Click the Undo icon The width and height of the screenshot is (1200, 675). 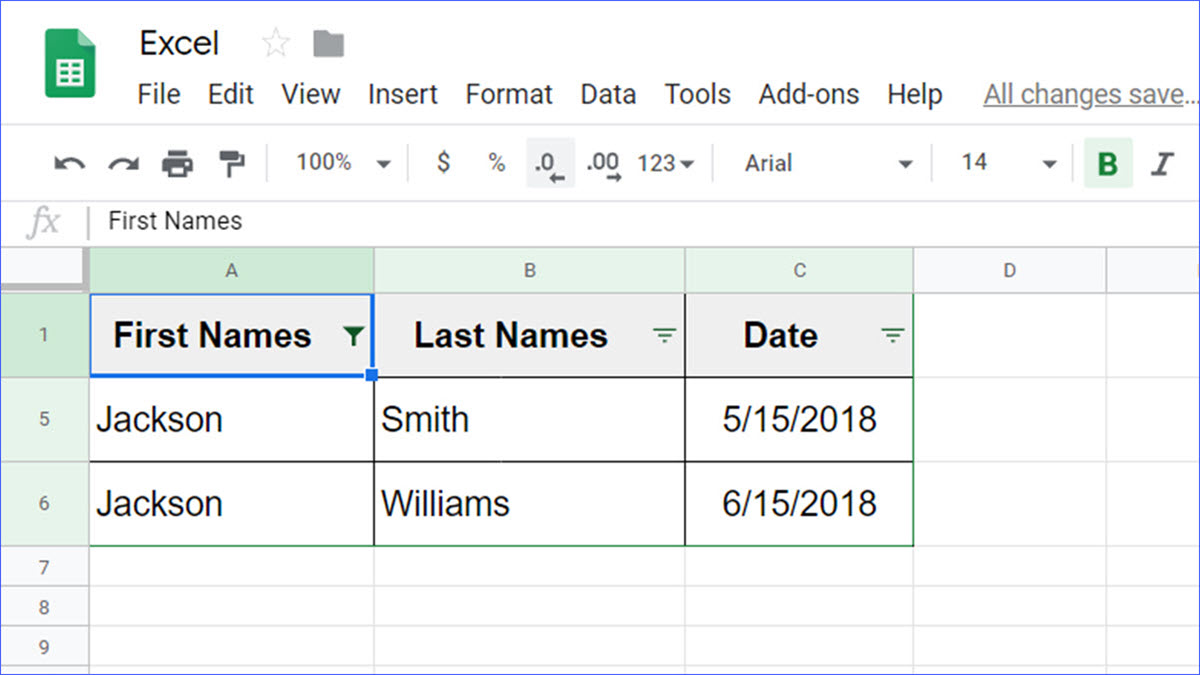68,163
